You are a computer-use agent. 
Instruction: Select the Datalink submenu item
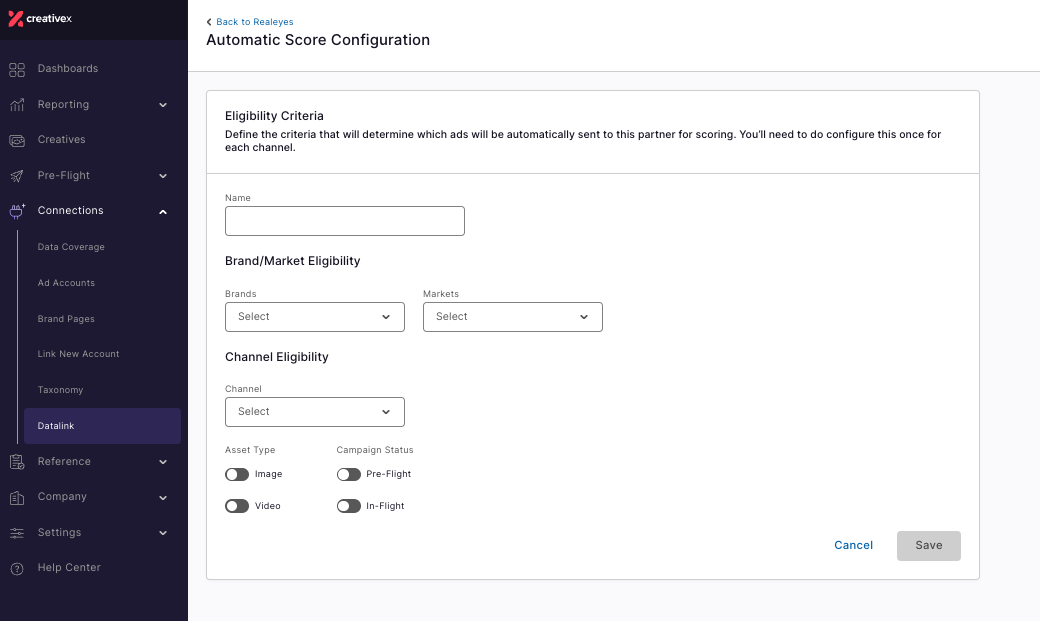click(x=102, y=426)
